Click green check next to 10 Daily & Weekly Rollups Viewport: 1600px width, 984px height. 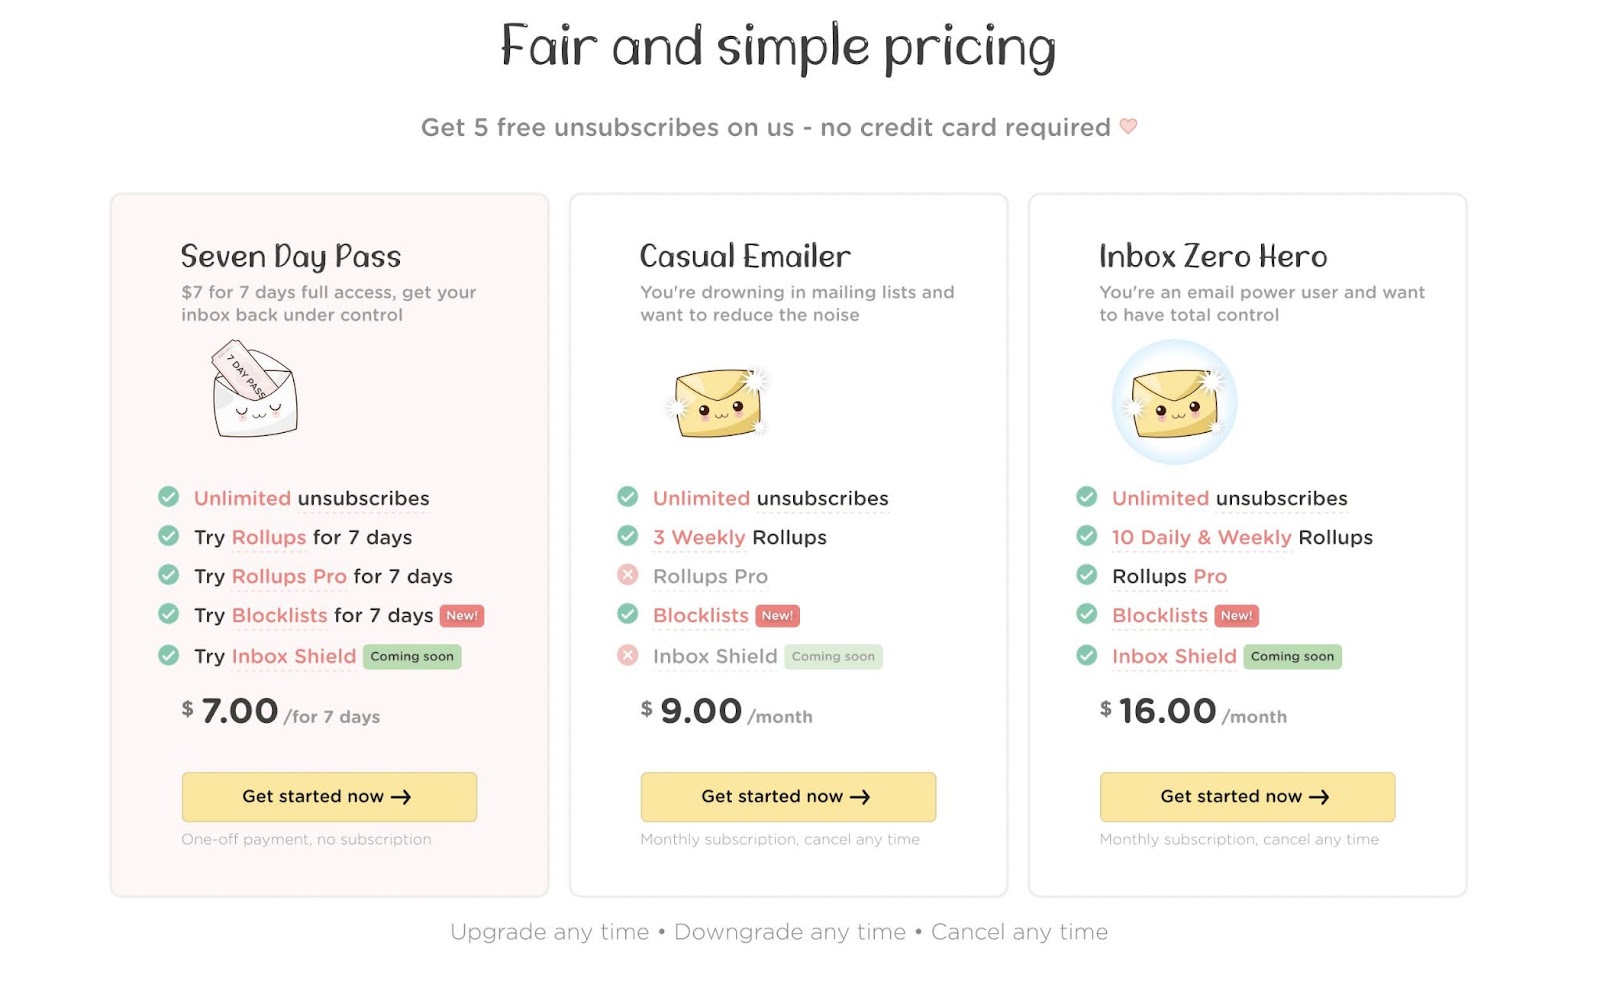[x=1087, y=536]
